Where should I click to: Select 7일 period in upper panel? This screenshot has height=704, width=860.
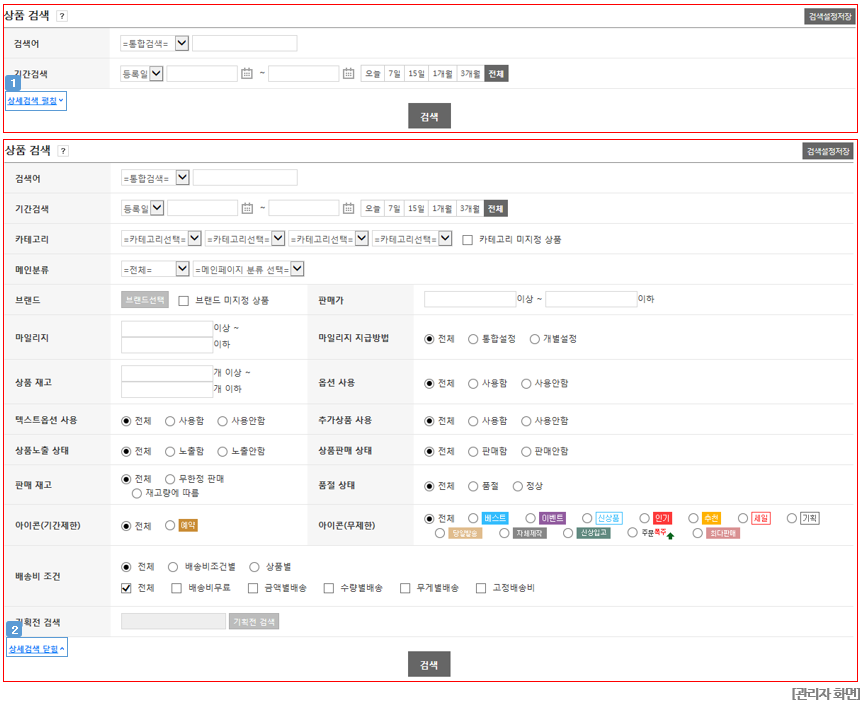pos(394,73)
